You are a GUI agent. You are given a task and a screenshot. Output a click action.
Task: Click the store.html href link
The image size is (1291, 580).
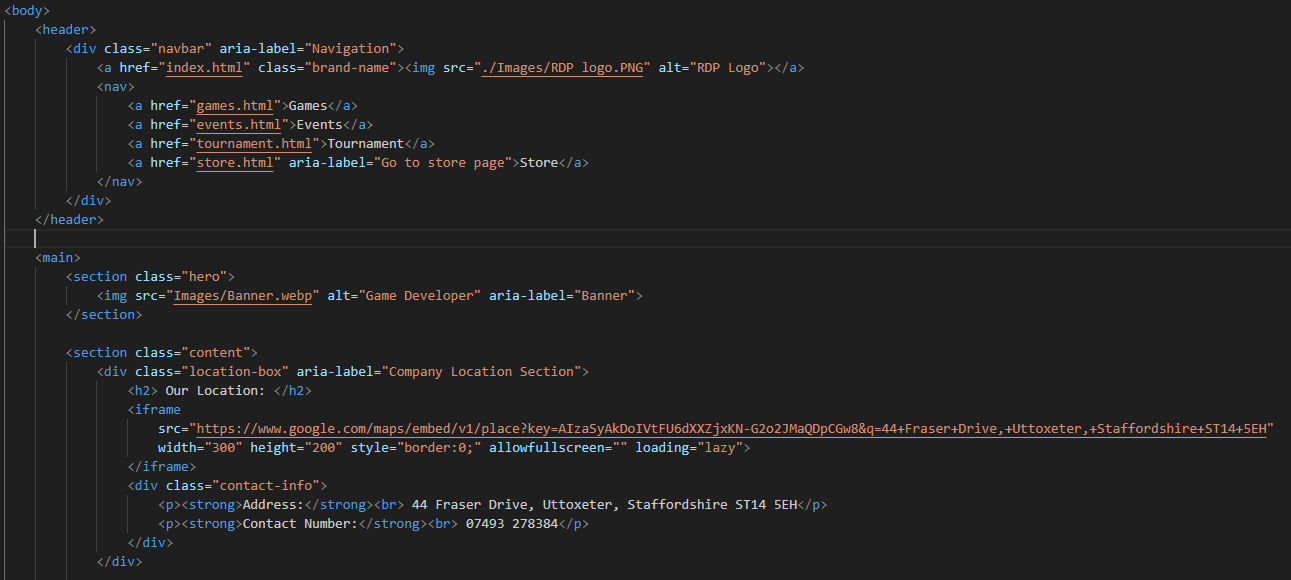(234, 163)
